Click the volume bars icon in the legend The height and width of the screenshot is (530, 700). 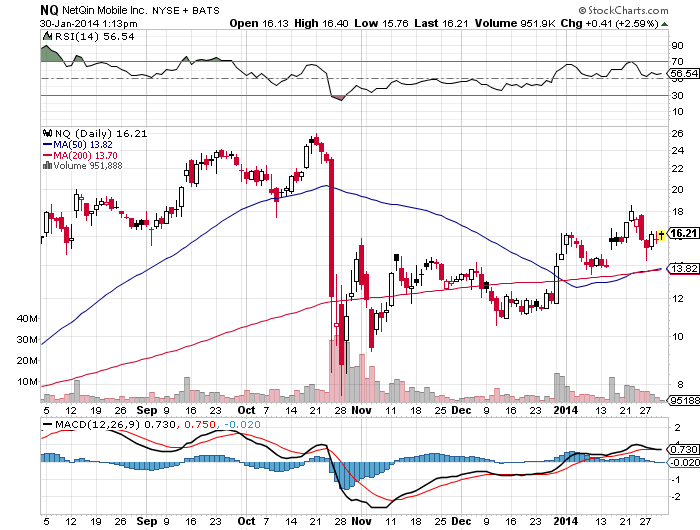tap(47, 166)
